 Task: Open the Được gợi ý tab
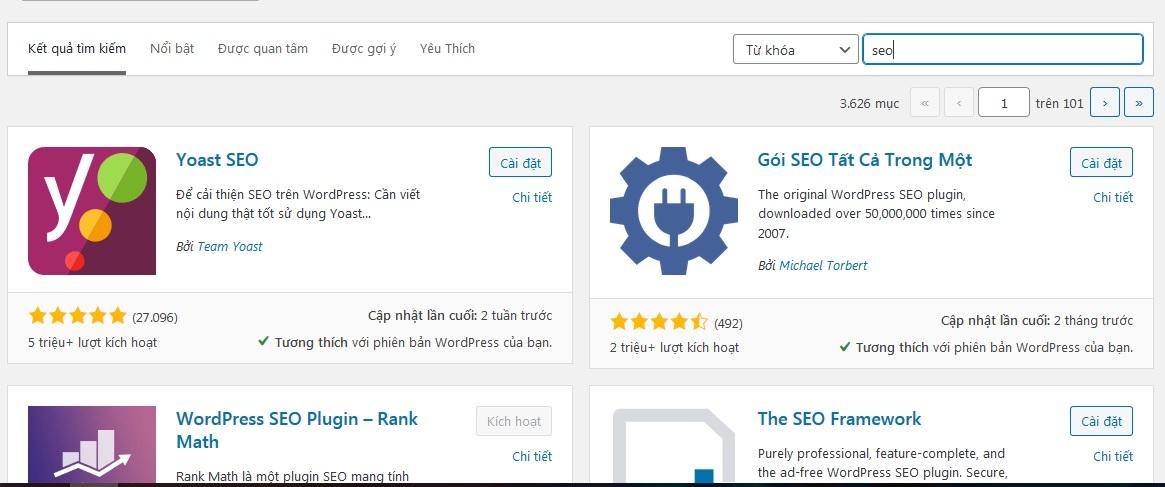[x=364, y=48]
